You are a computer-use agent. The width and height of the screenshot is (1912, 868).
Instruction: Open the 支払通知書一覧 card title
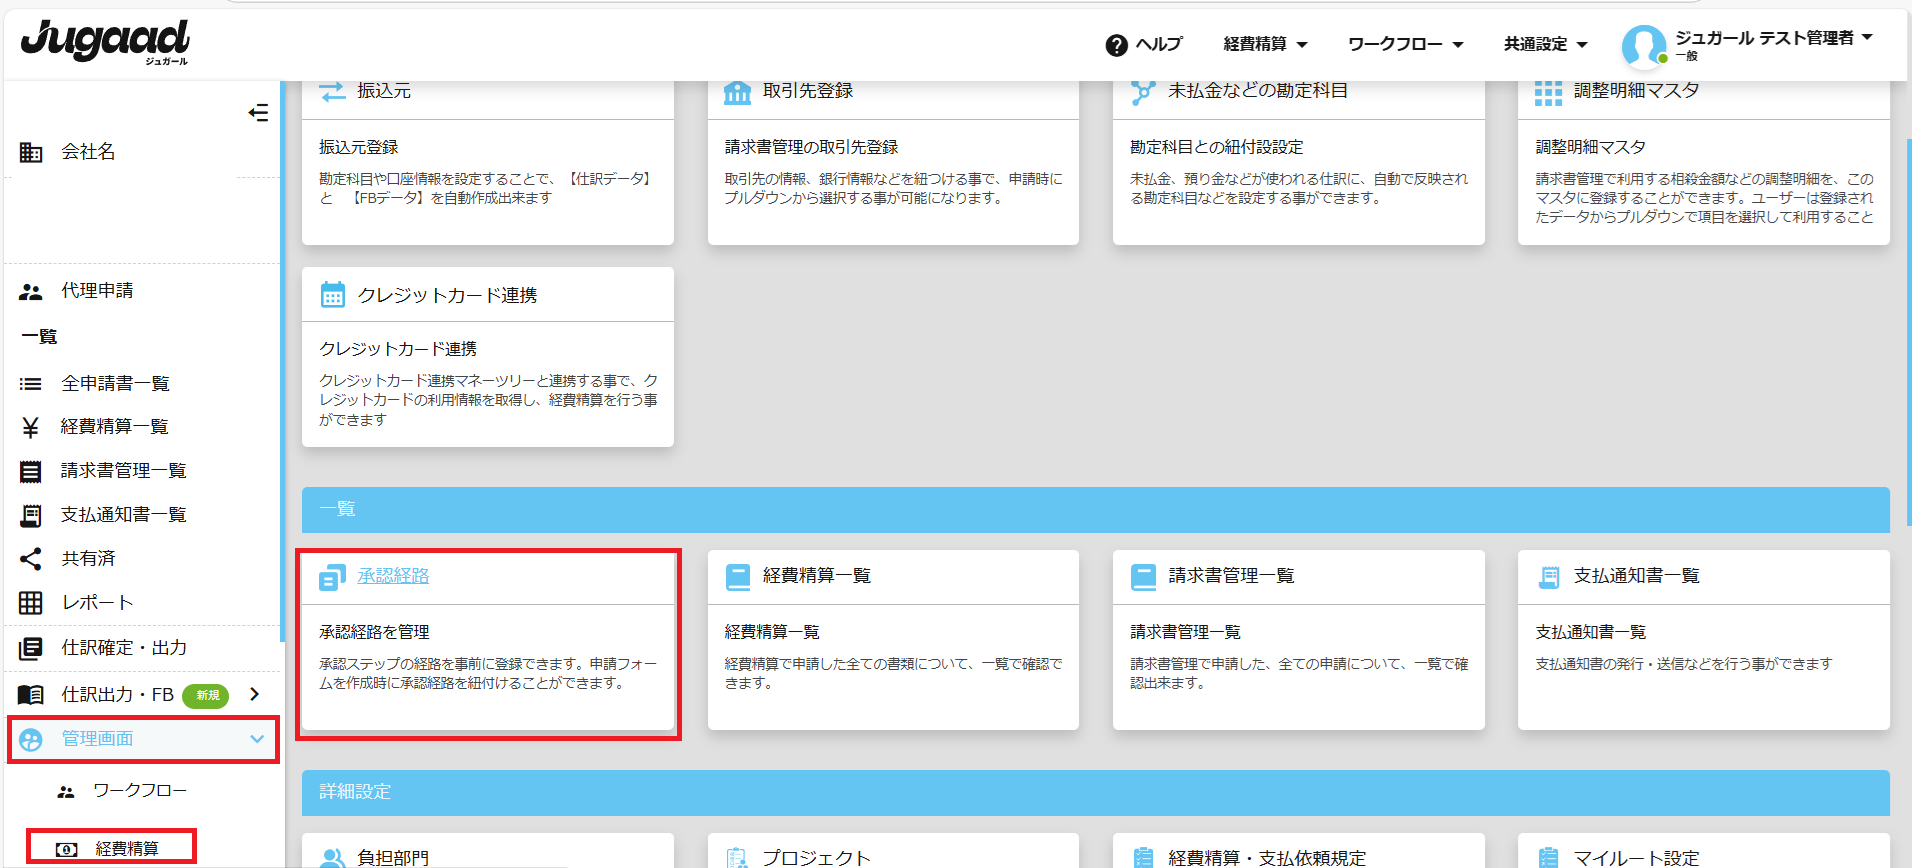(x=1636, y=576)
